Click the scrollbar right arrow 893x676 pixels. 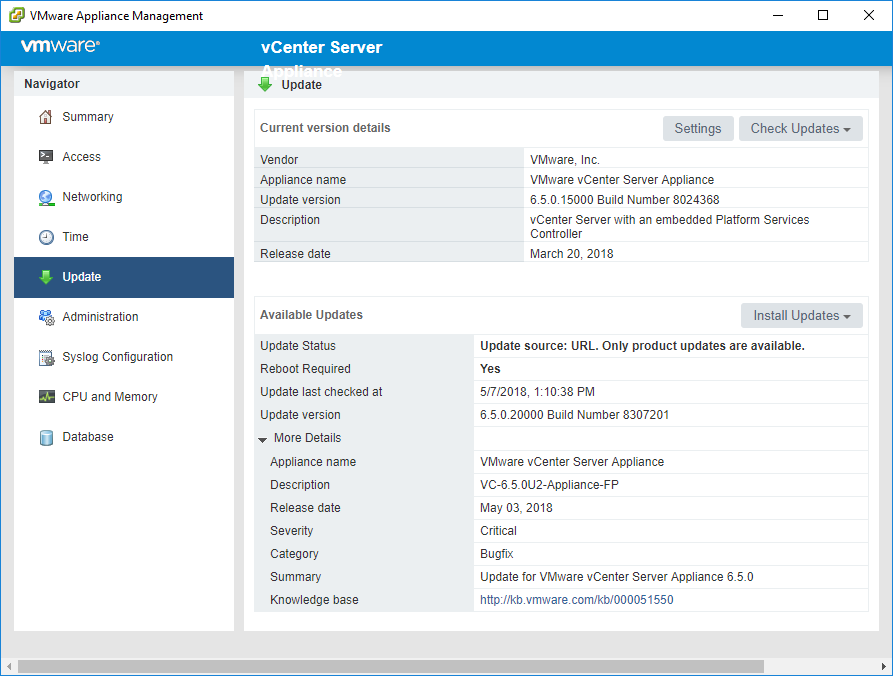[x=884, y=666]
